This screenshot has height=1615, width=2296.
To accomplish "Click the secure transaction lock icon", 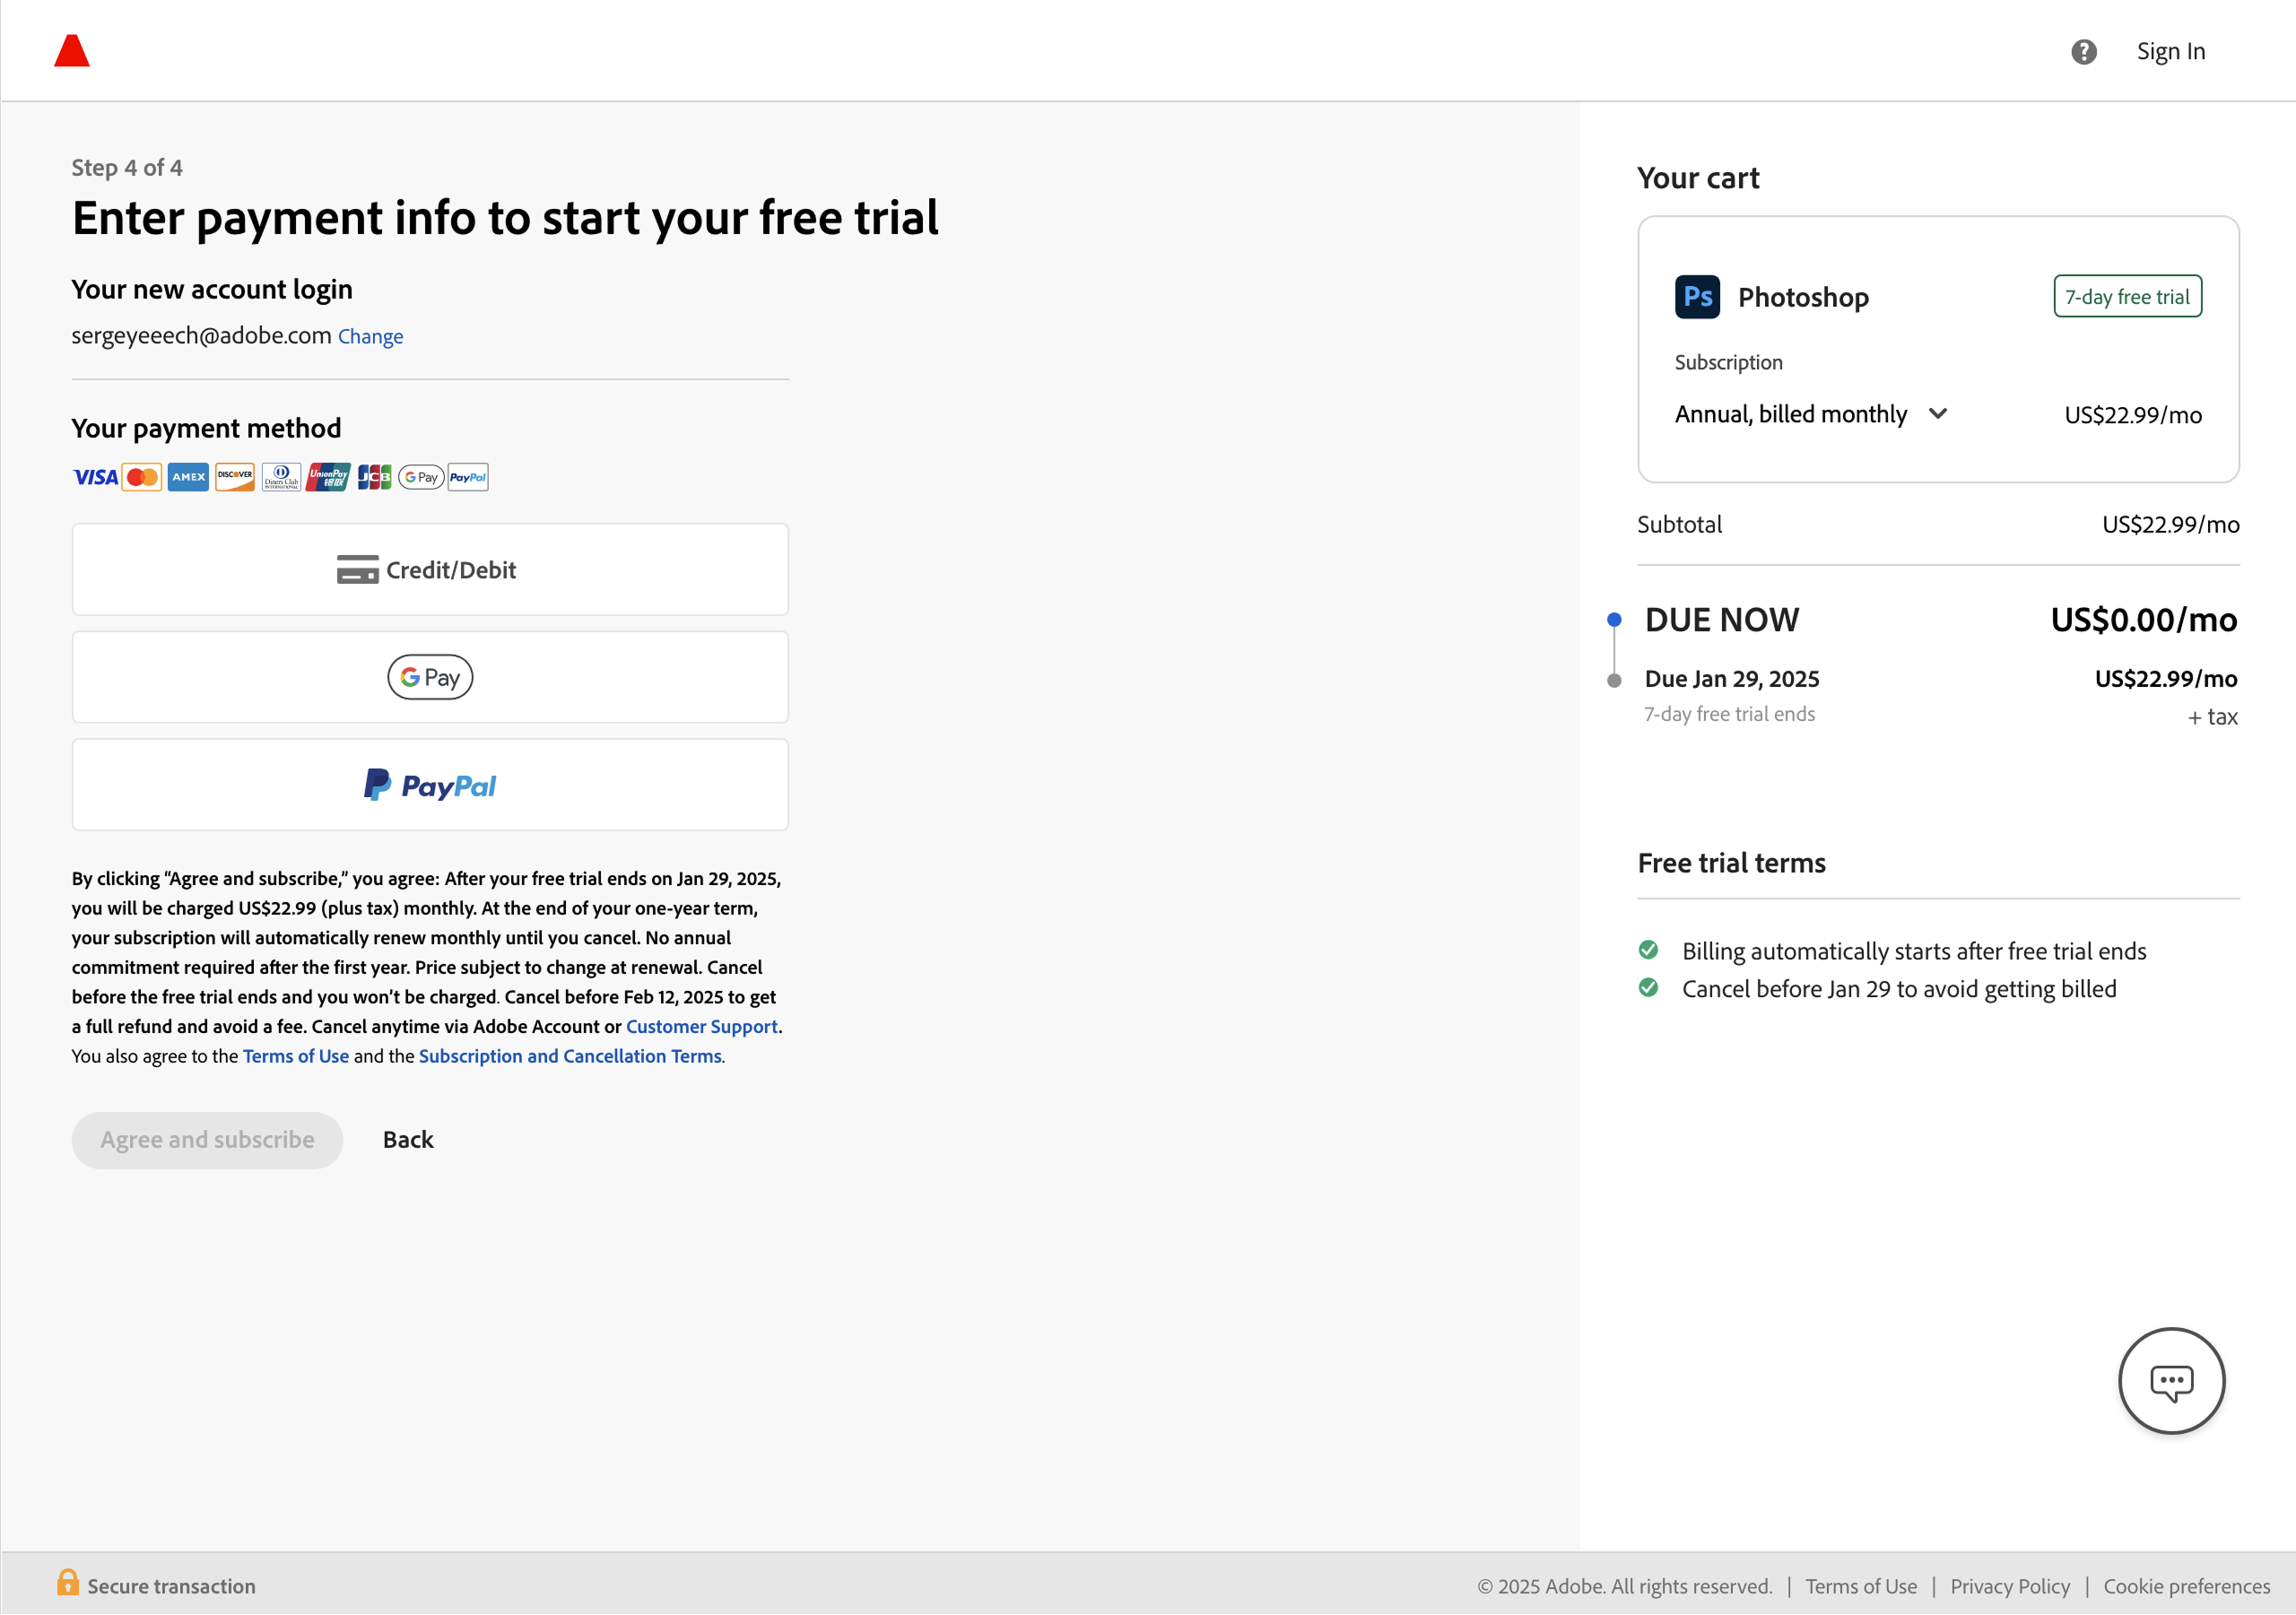I will coord(68,1583).
